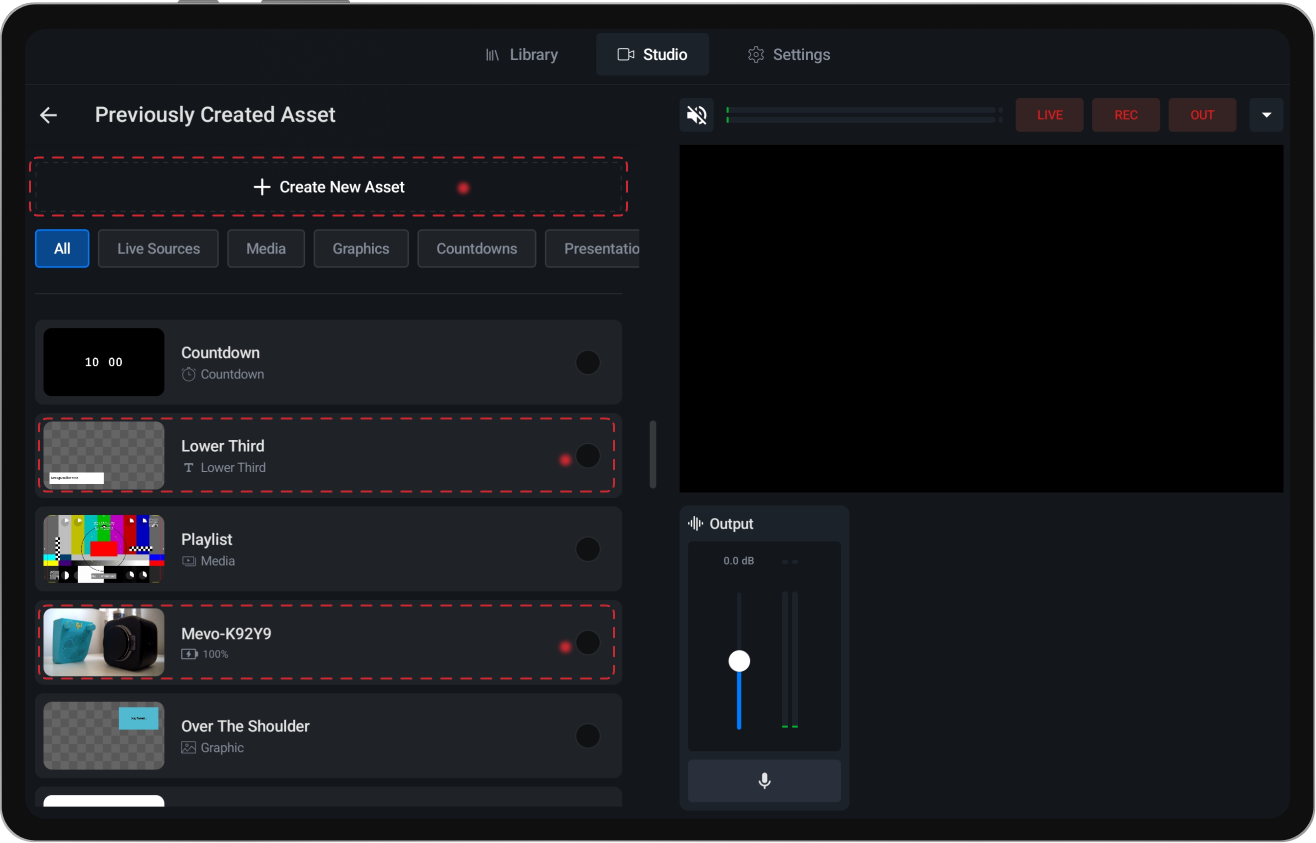Click the battery icon under Mevo-K92Y9

pos(189,654)
